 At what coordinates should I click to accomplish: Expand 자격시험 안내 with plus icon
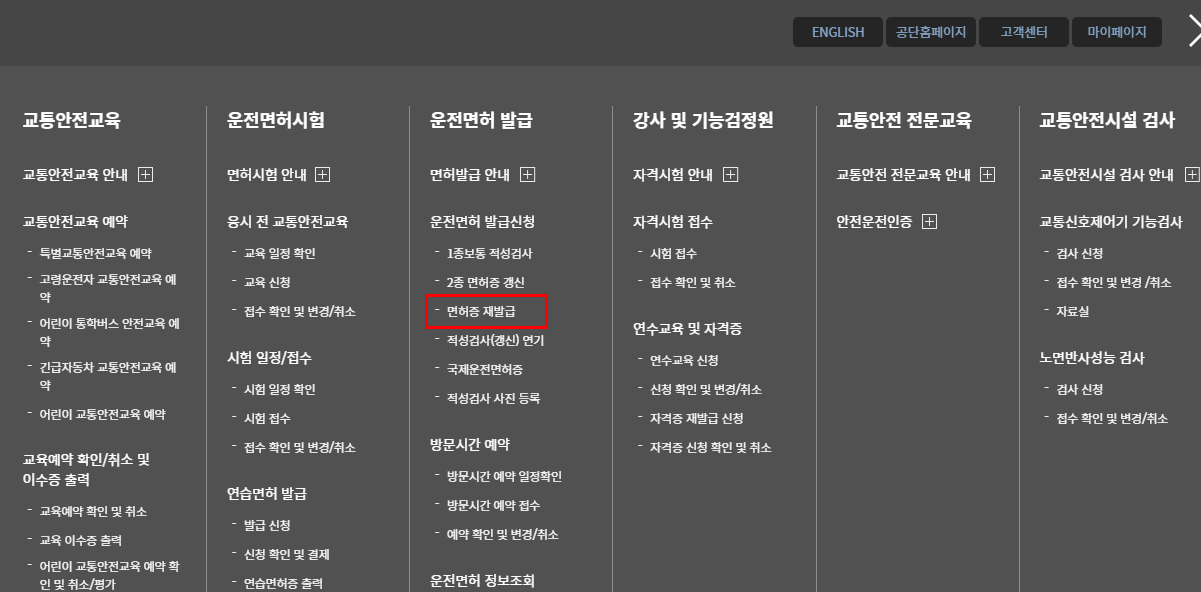pyautogui.click(x=730, y=175)
